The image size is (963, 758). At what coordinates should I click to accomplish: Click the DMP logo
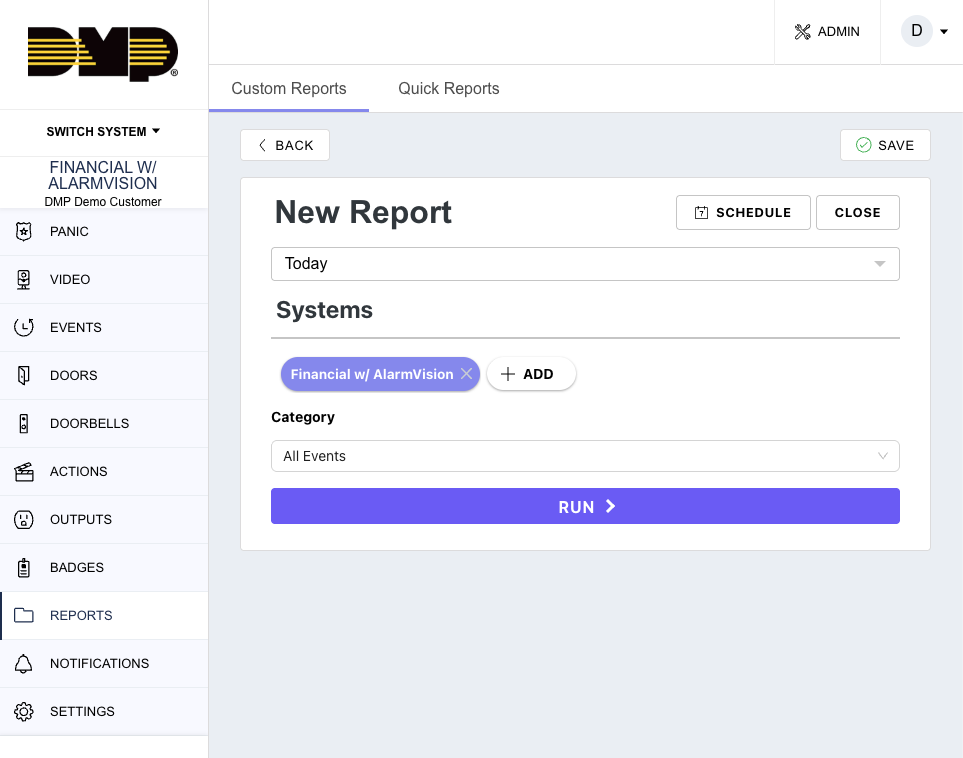click(103, 53)
